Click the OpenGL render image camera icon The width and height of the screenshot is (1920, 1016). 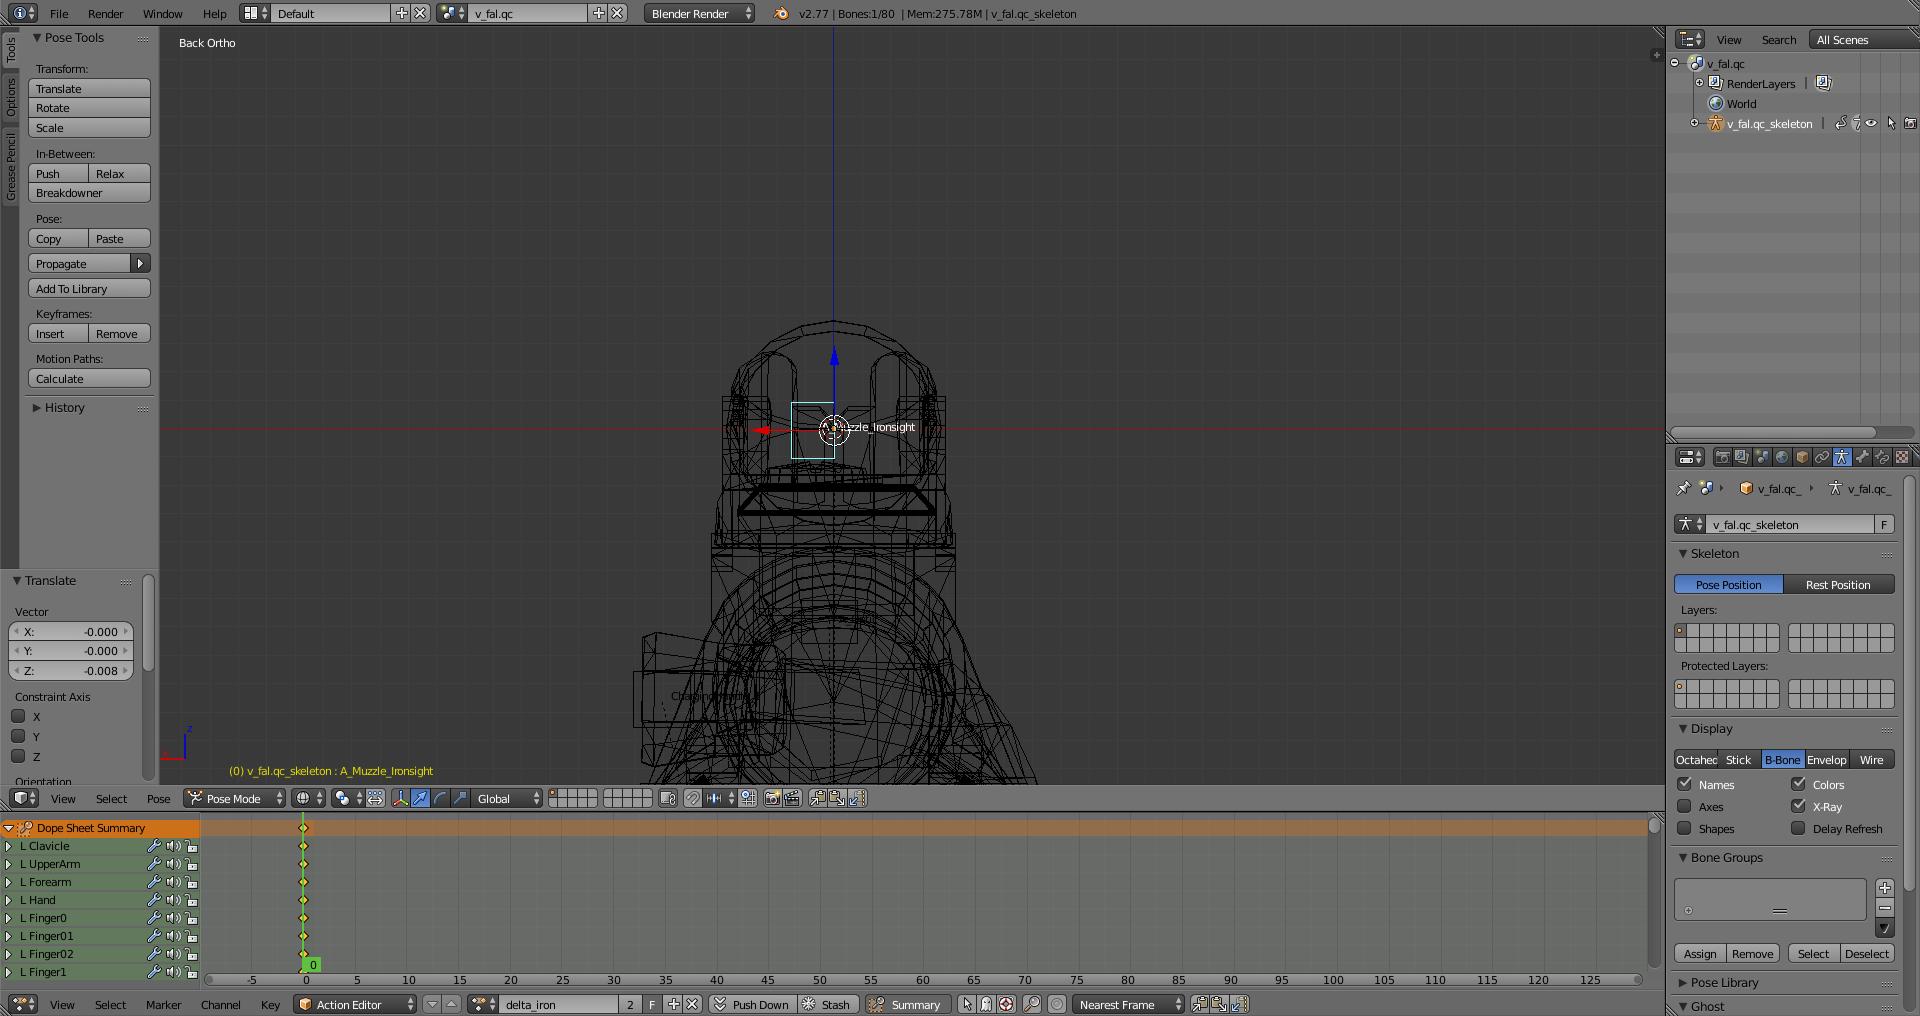click(x=772, y=798)
